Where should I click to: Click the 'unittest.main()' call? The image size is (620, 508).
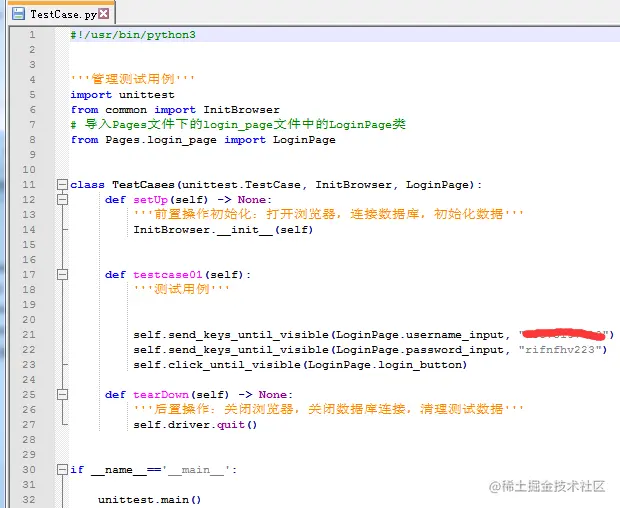[149, 500]
